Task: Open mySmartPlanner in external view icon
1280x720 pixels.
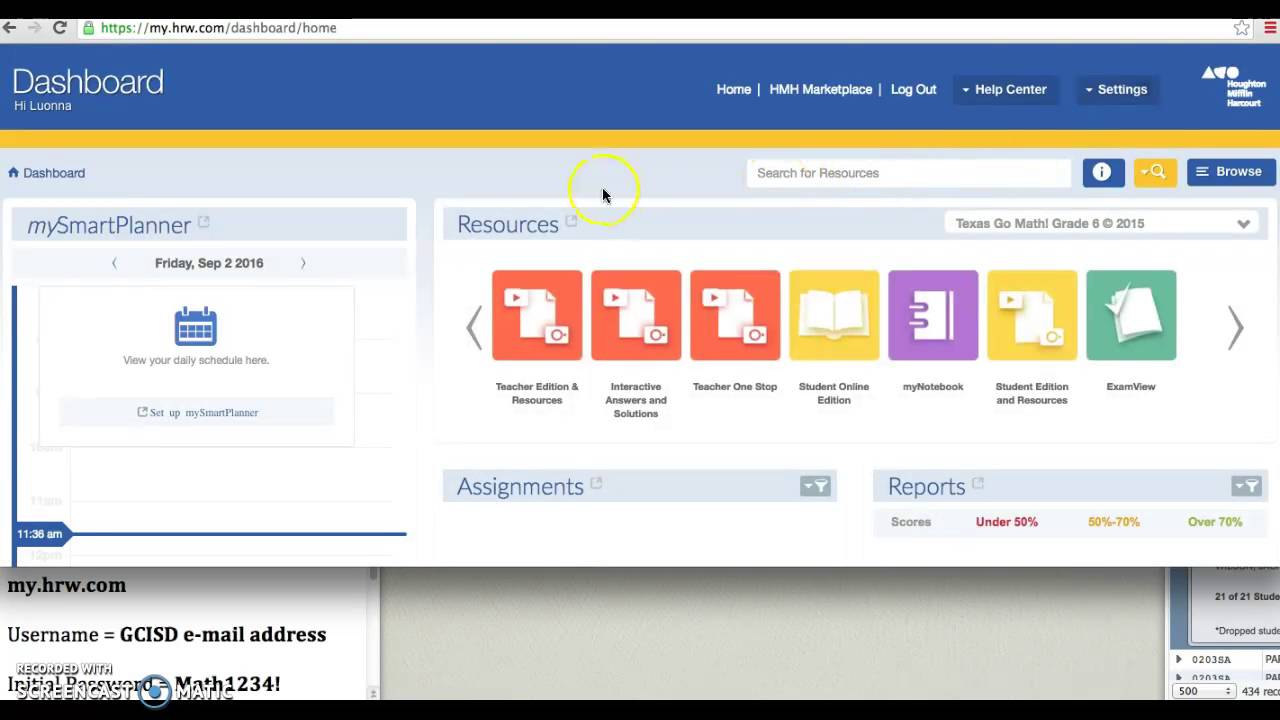Action: (203, 222)
